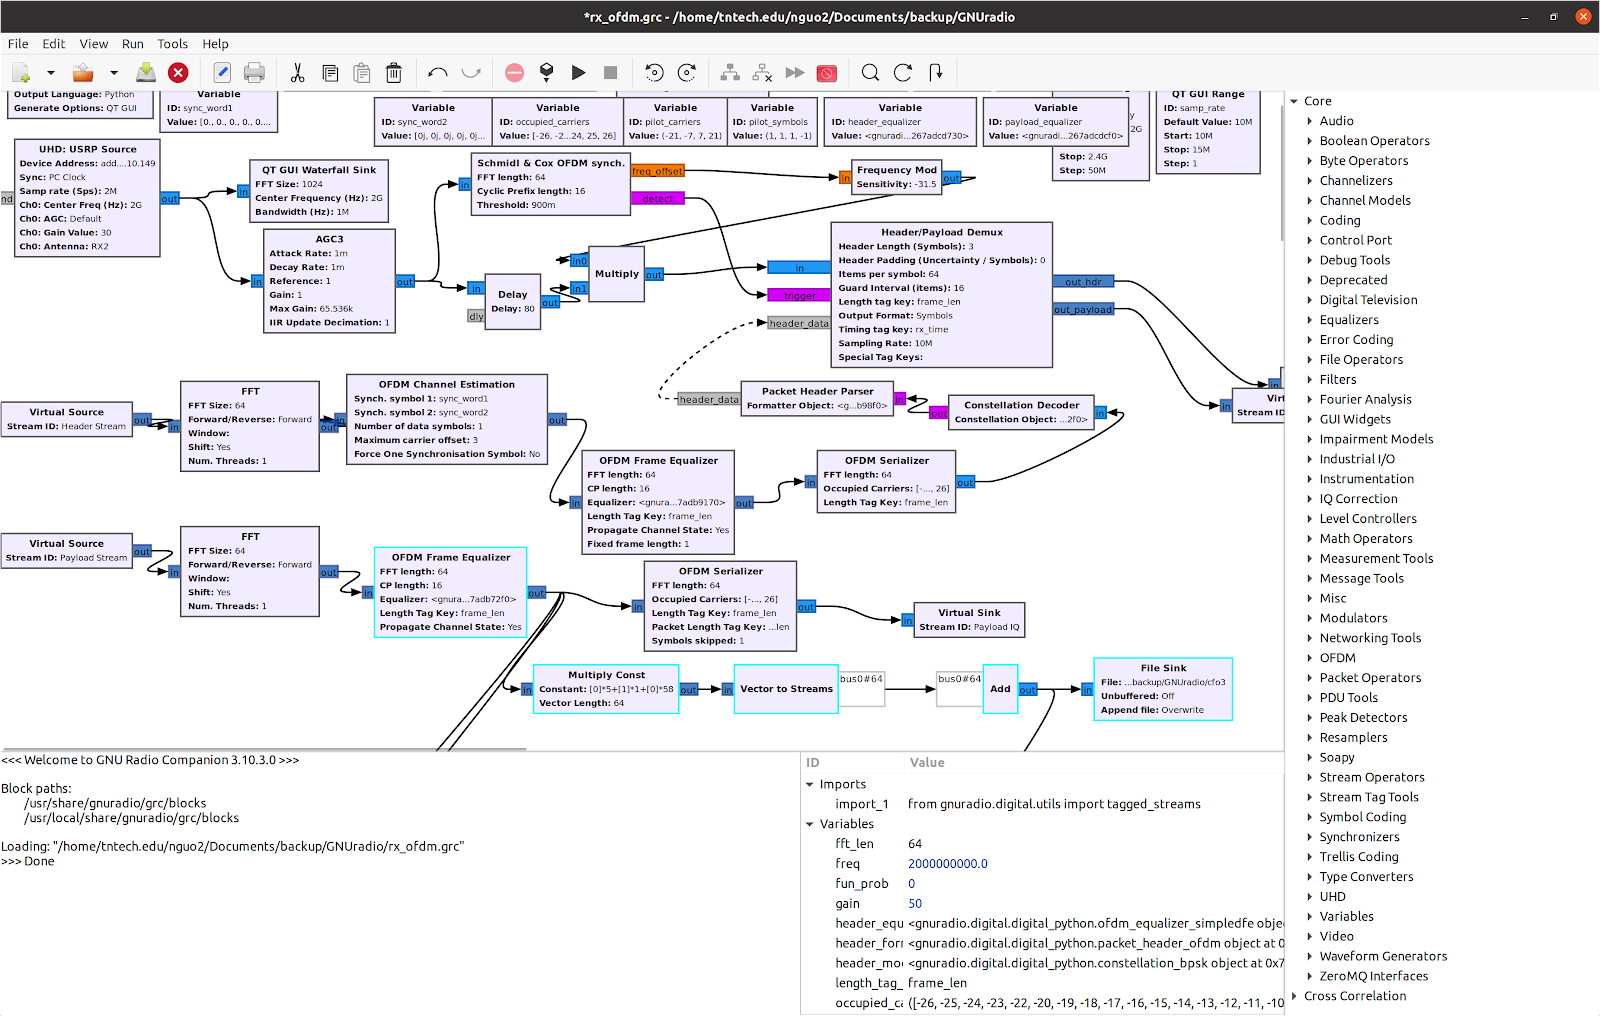Click the freq value 2000000000.0
Viewport: 1600px width, 1016px height.
click(947, 864)
